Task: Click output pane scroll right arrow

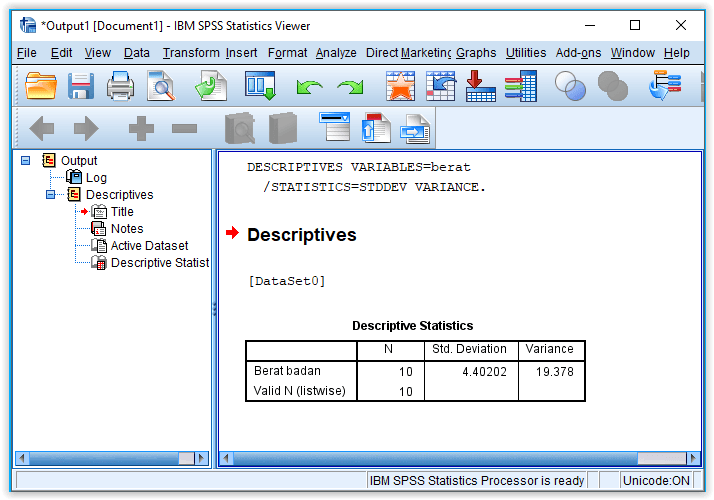Action: pos(693,458)
